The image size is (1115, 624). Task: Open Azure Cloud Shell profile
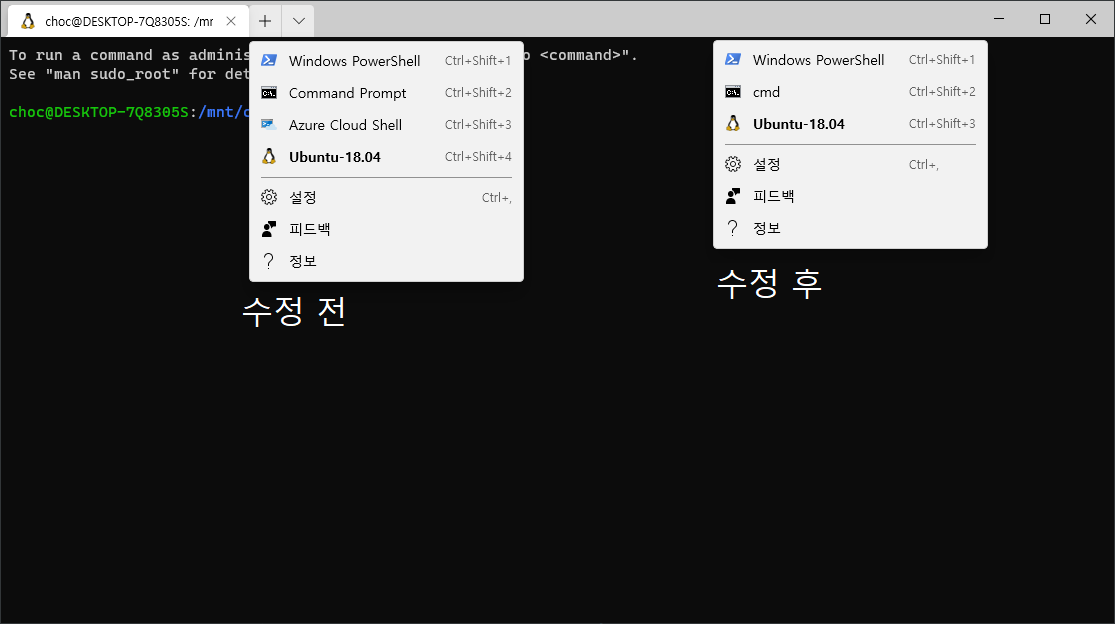[386, 125]
